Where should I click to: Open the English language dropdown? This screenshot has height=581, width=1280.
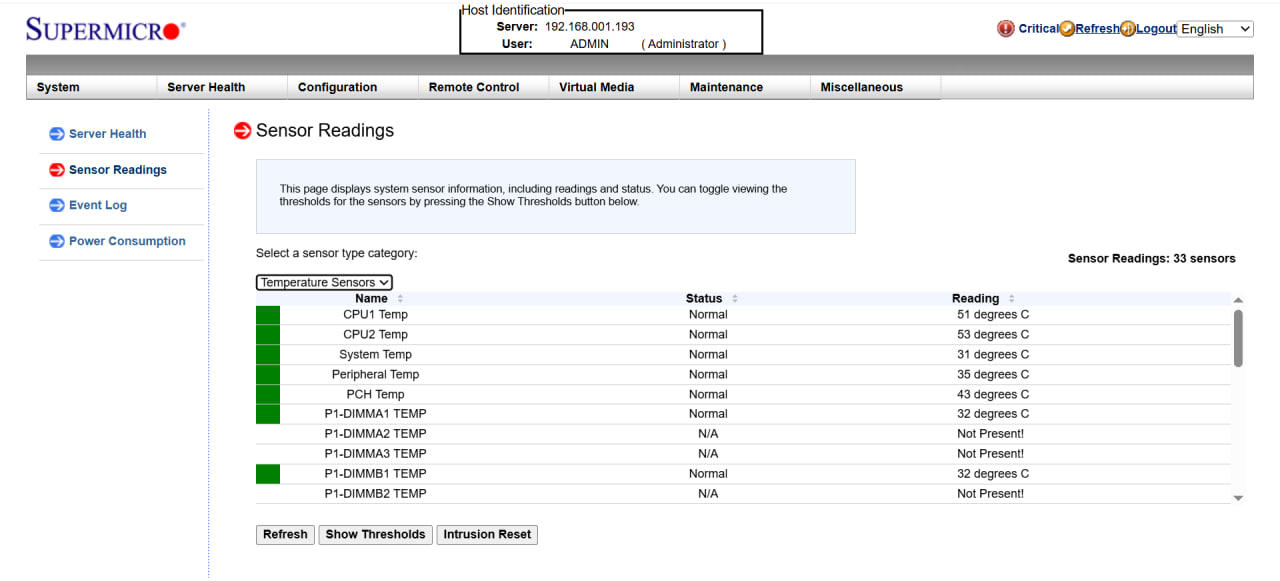pyautogui.click(x=1215, y=29)
